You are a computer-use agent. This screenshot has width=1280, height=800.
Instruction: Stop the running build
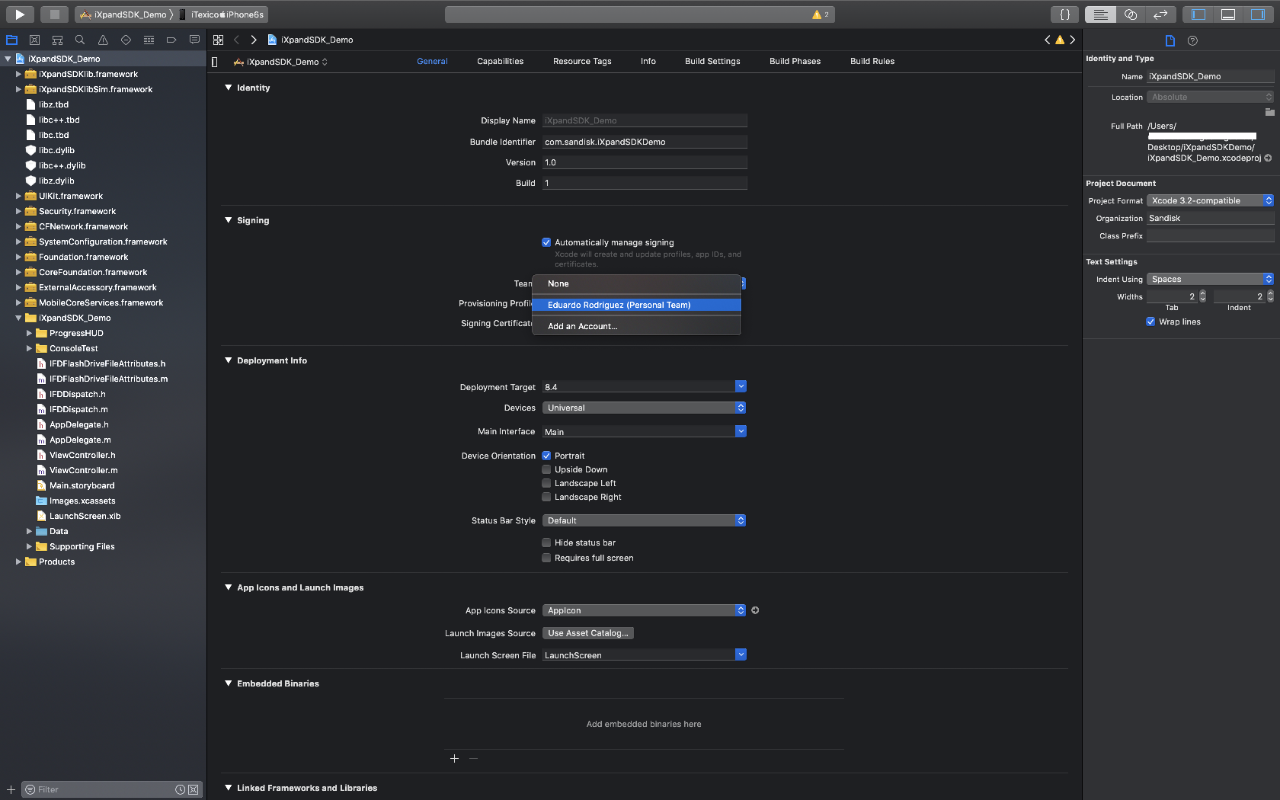pyautogui.click(x=54, y=15)
